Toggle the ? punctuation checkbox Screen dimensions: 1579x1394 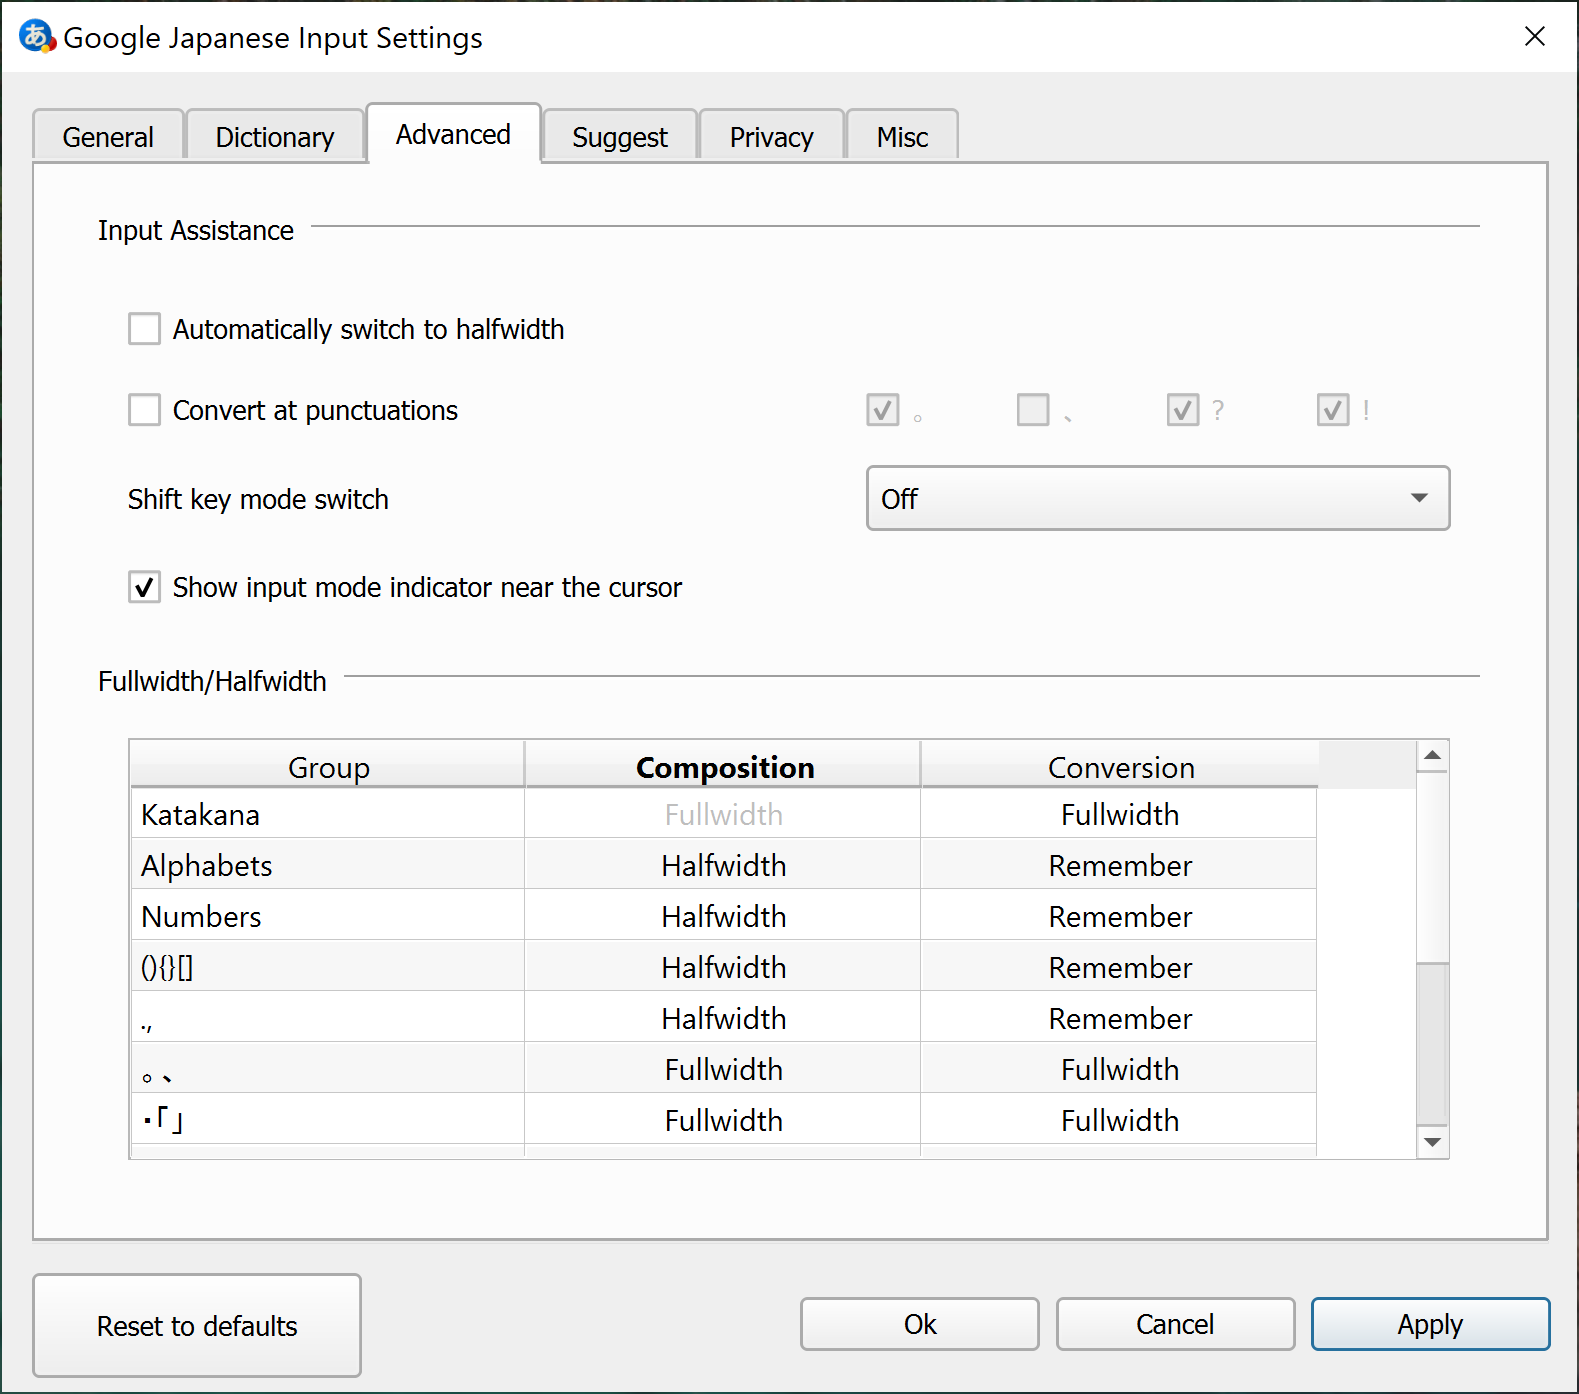click(x=1183, y=410)
